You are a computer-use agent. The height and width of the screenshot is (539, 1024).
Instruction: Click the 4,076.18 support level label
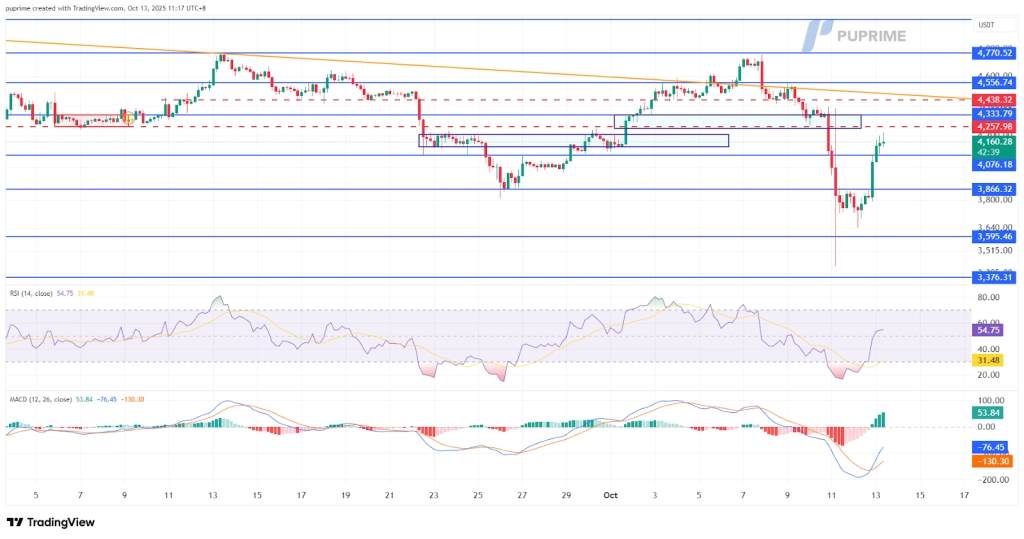click(993, 164)
